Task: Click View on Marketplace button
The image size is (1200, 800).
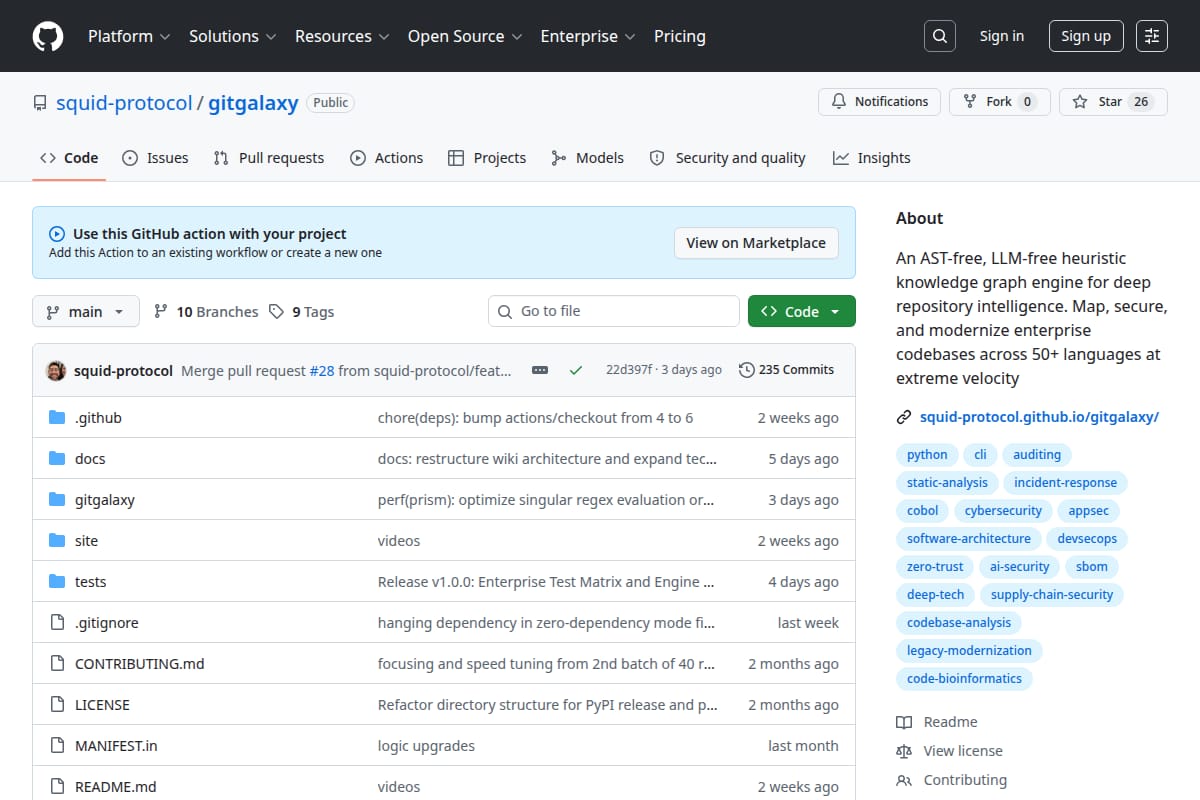Action: point(756,243)
